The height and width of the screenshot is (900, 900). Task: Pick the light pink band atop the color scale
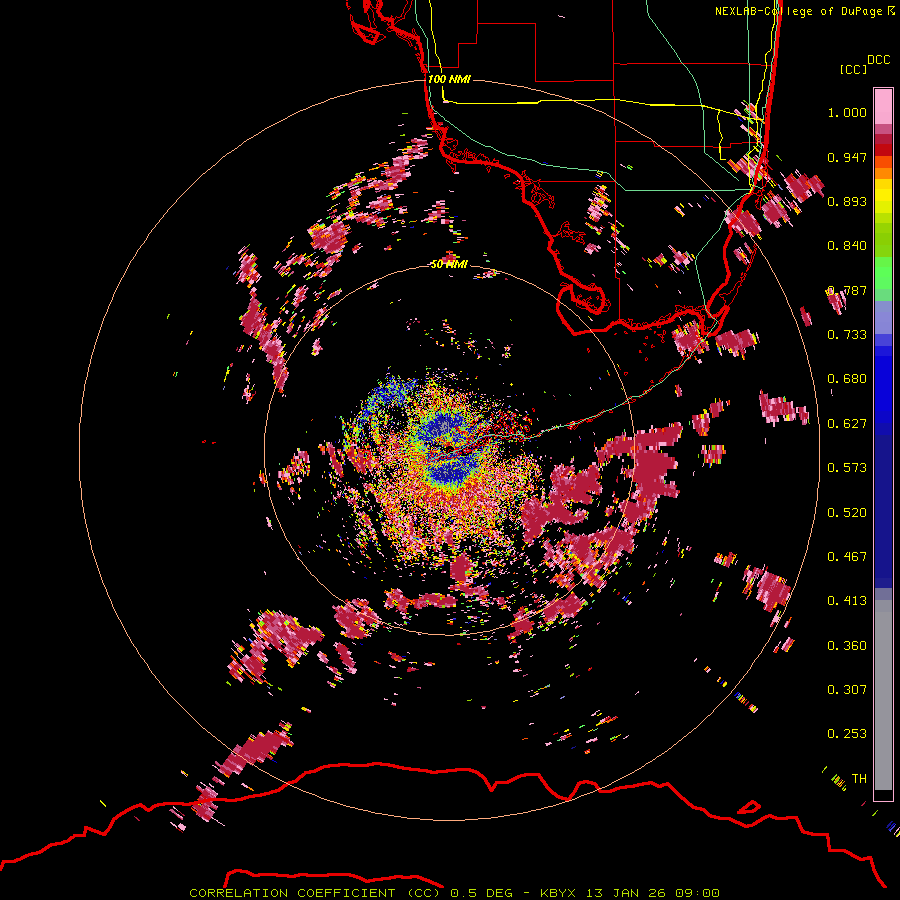pyautogui.click(x=883, y=106)
